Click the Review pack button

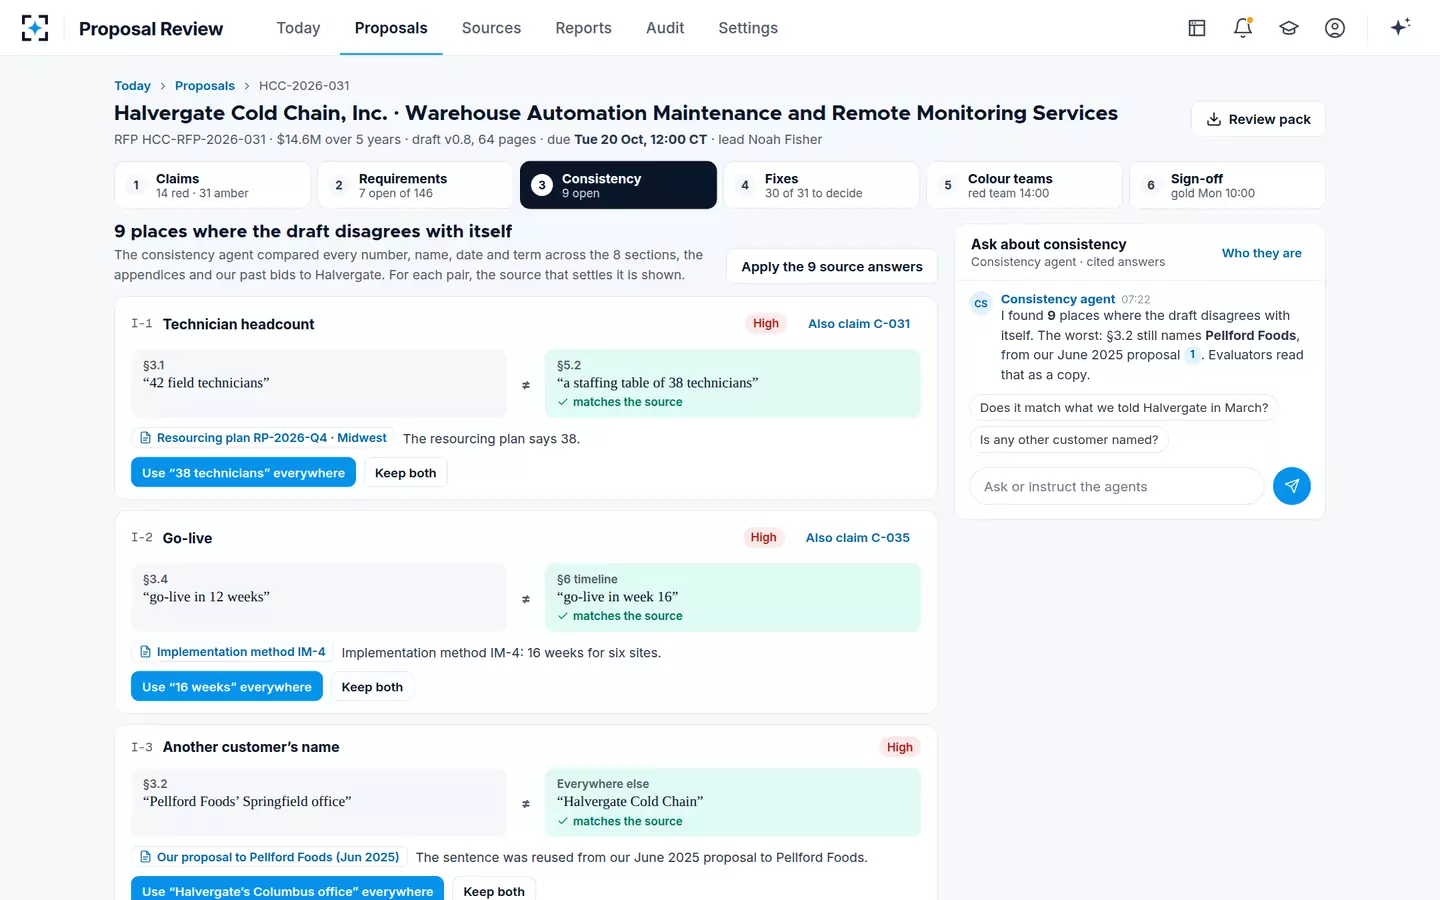click(1258, 119)
